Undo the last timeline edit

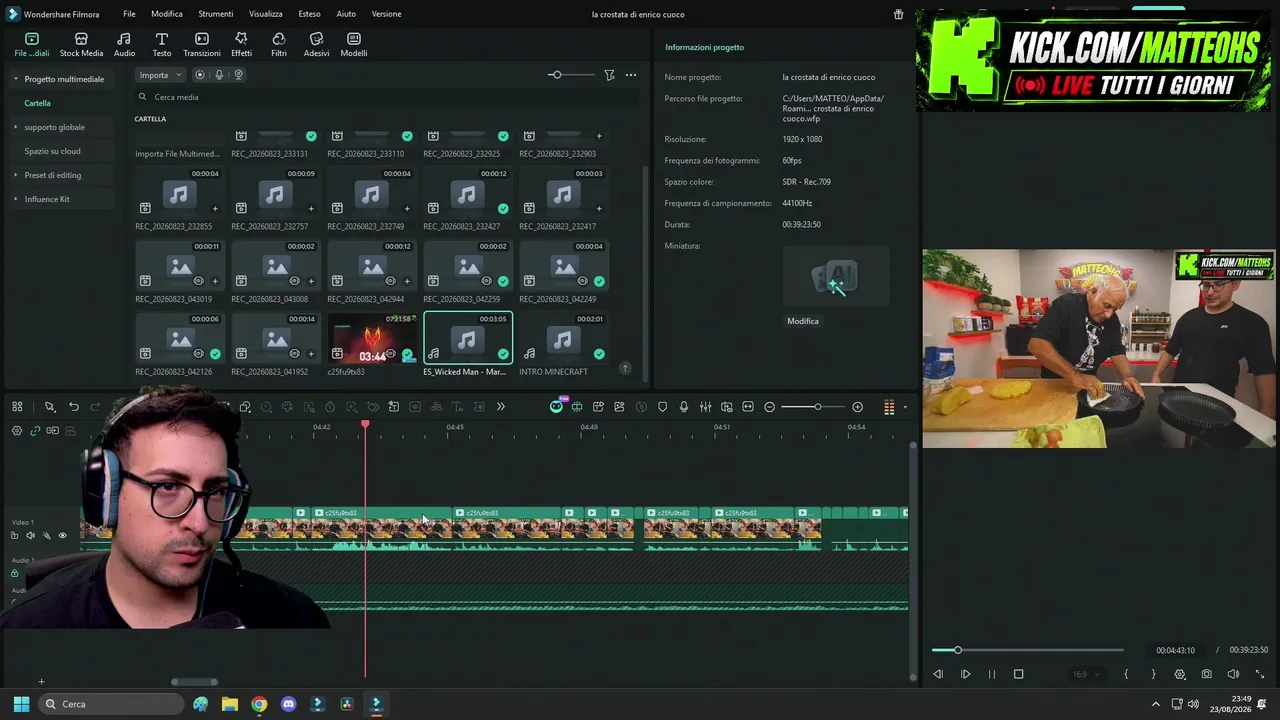[74, 407]
